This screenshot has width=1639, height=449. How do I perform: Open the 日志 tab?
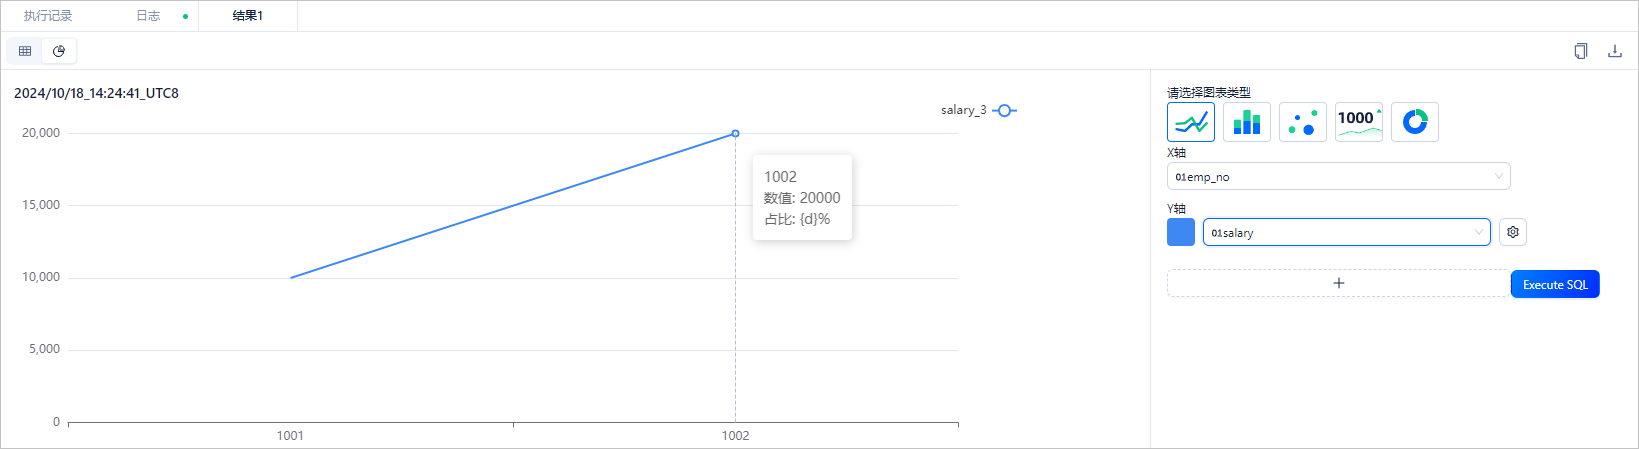point(148,16)
